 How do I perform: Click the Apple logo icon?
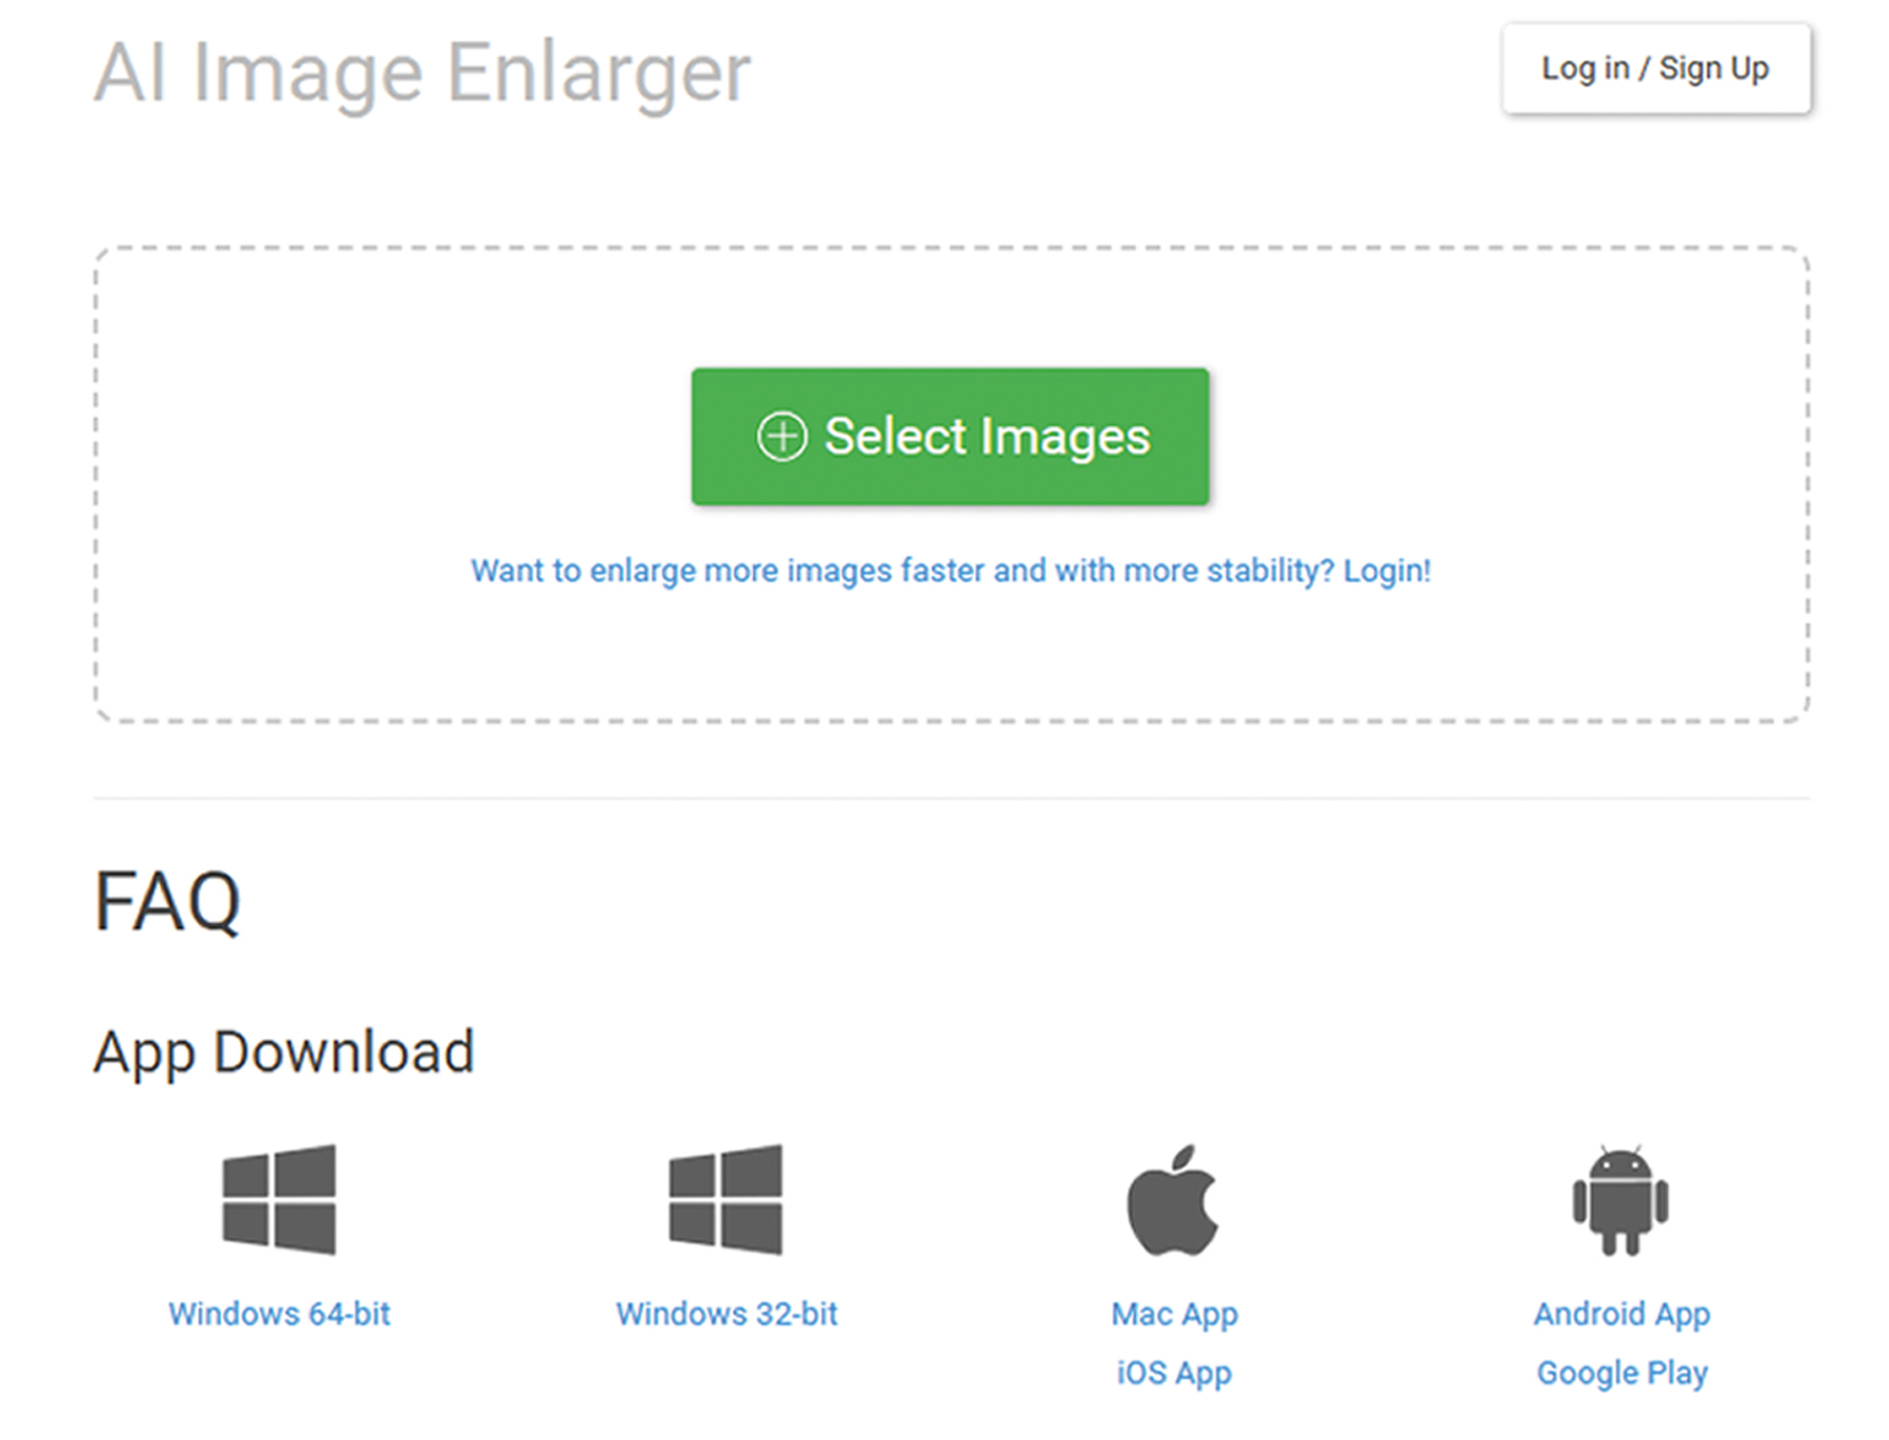tap(1173, 1200)
